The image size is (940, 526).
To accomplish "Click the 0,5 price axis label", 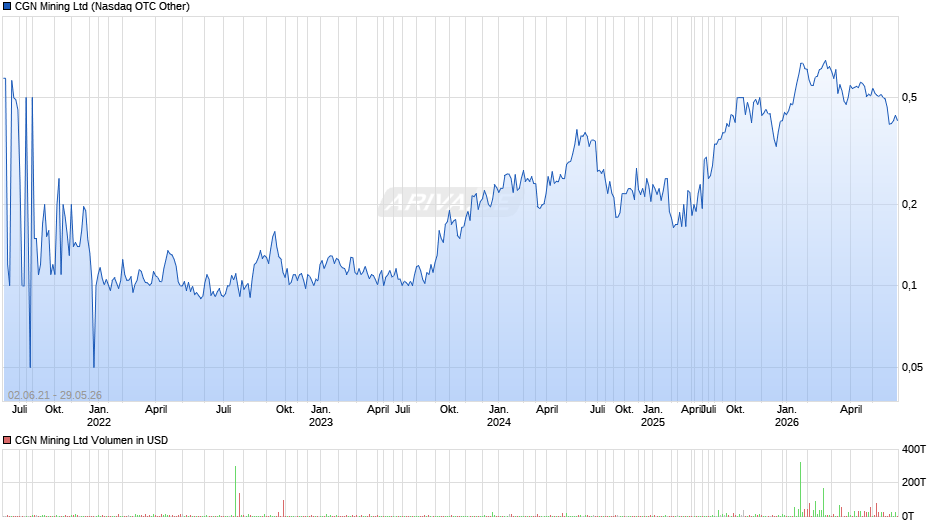I will pyautogui.click(x=909, y=97).
